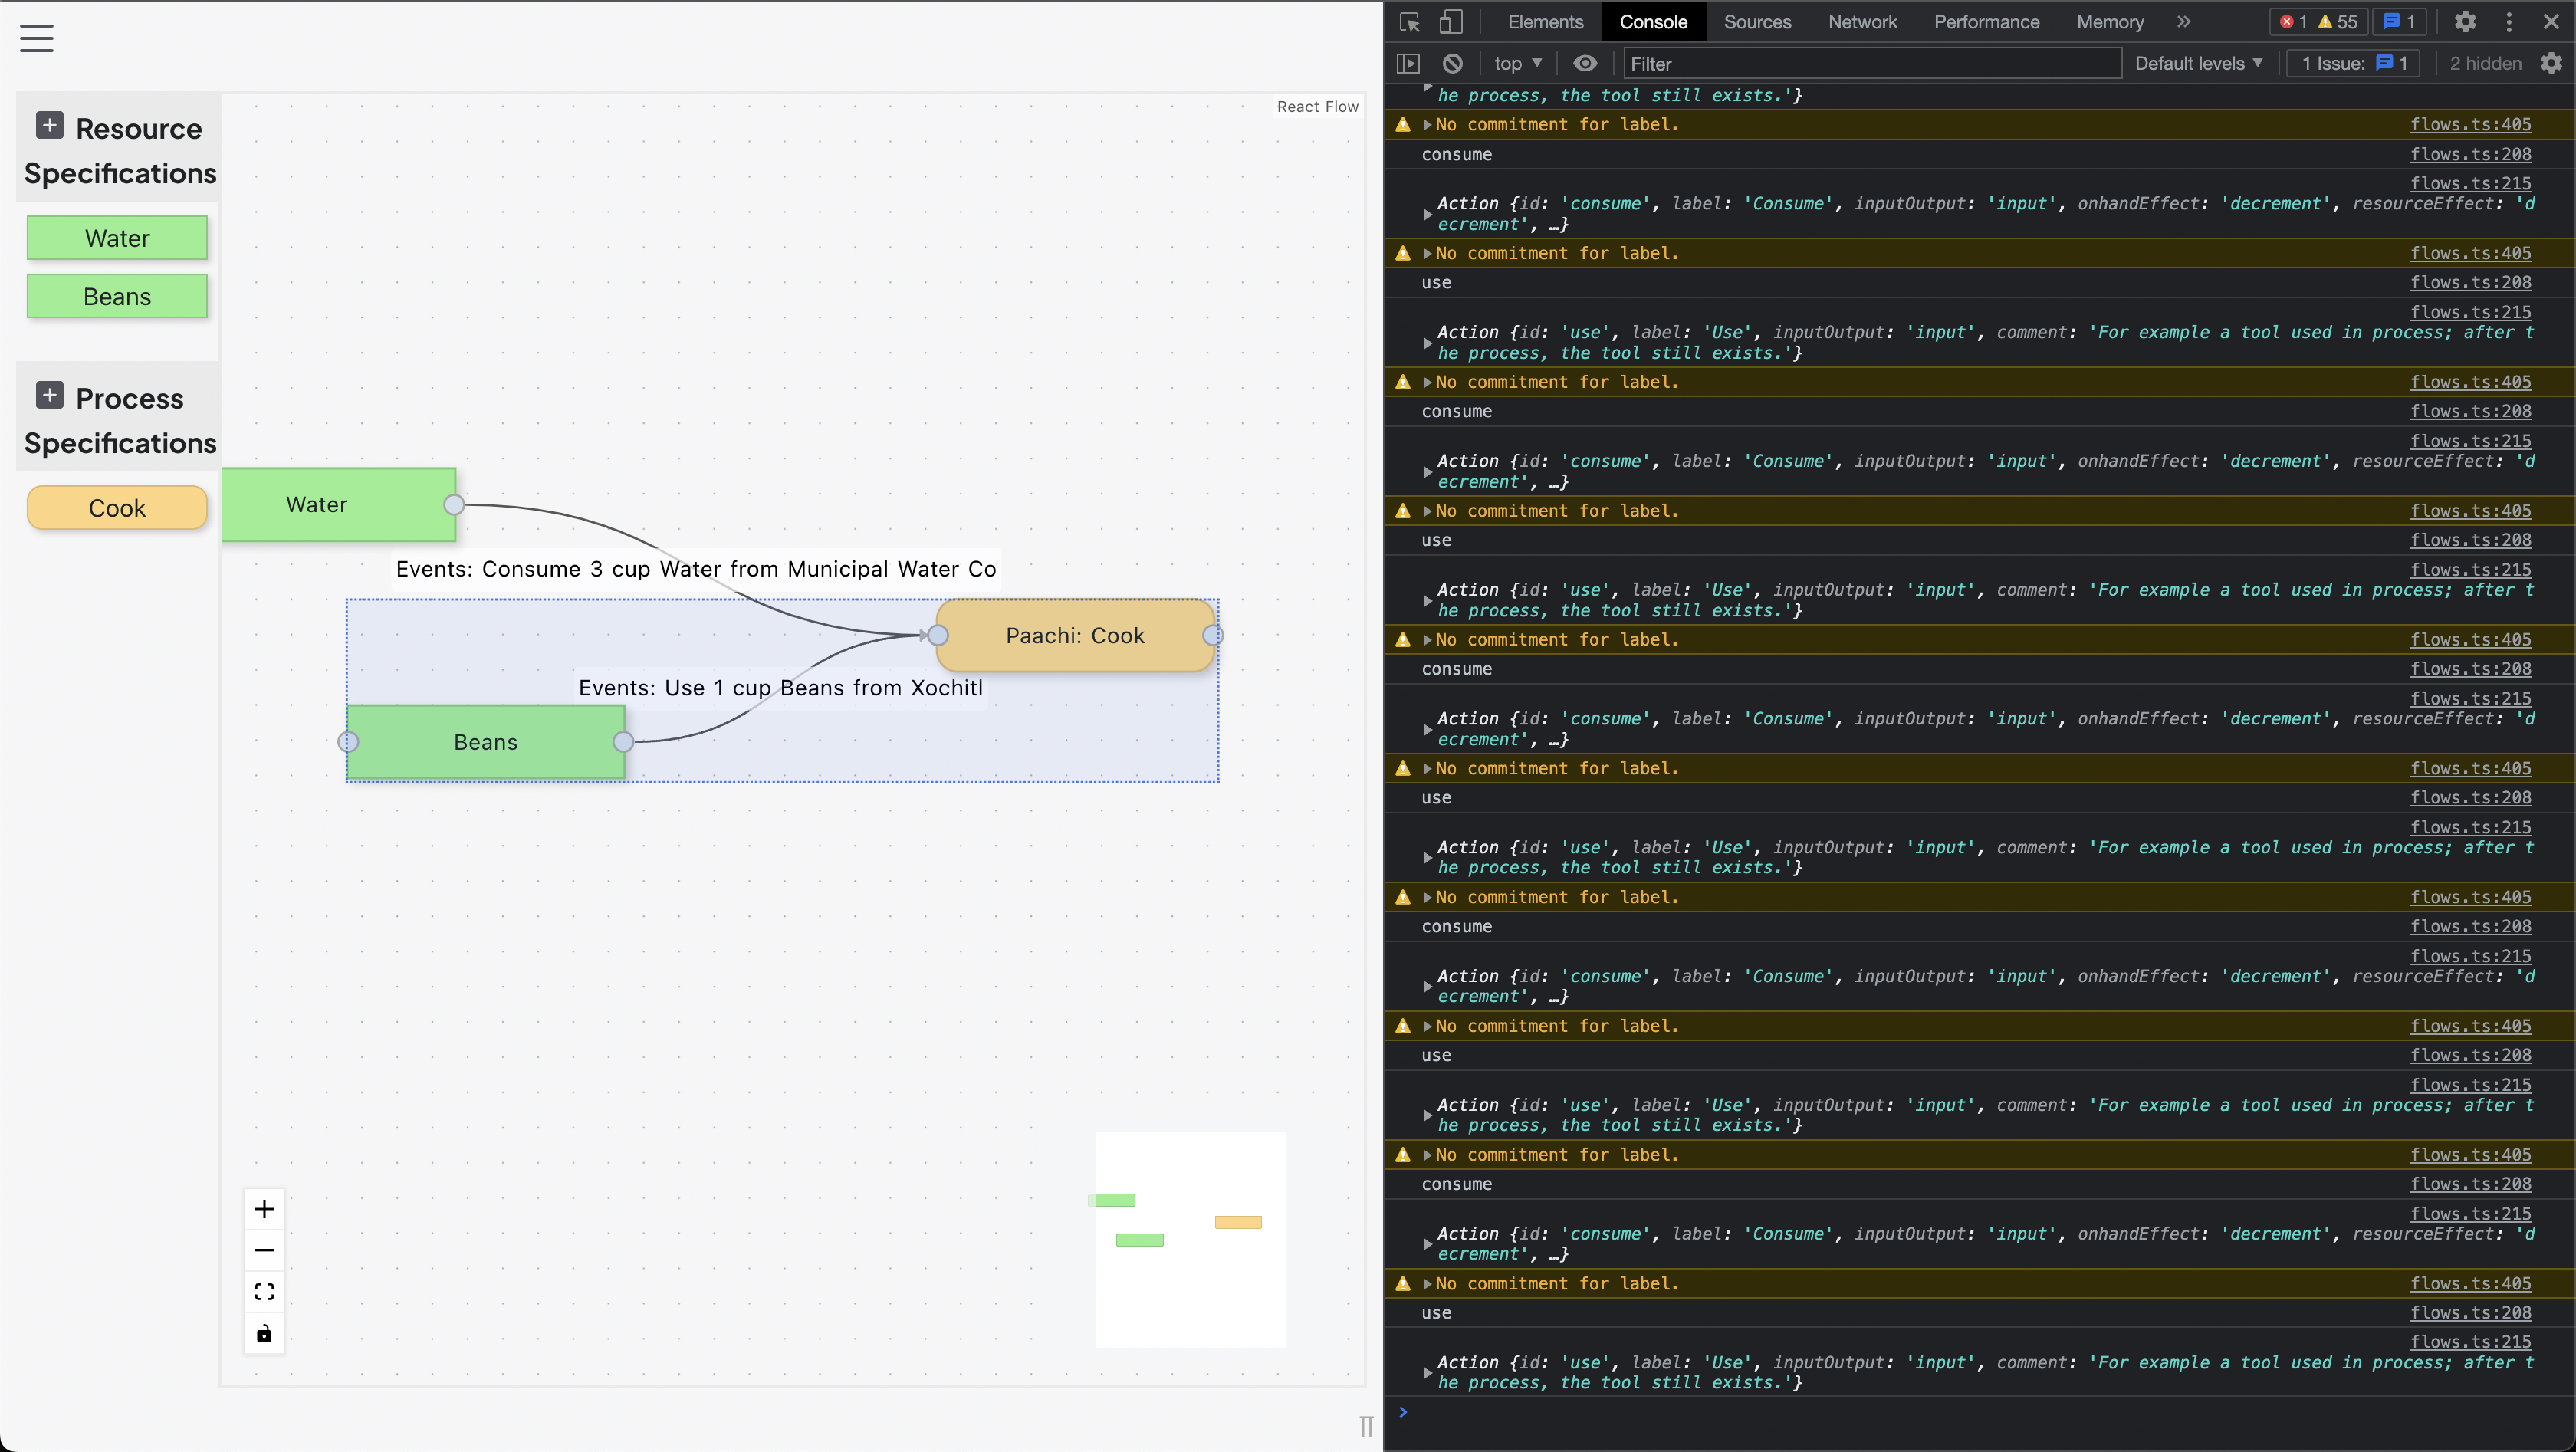Open DevTools settings gear
This screenshot has height=1452, width=2576.
(x=2466, y=21)
